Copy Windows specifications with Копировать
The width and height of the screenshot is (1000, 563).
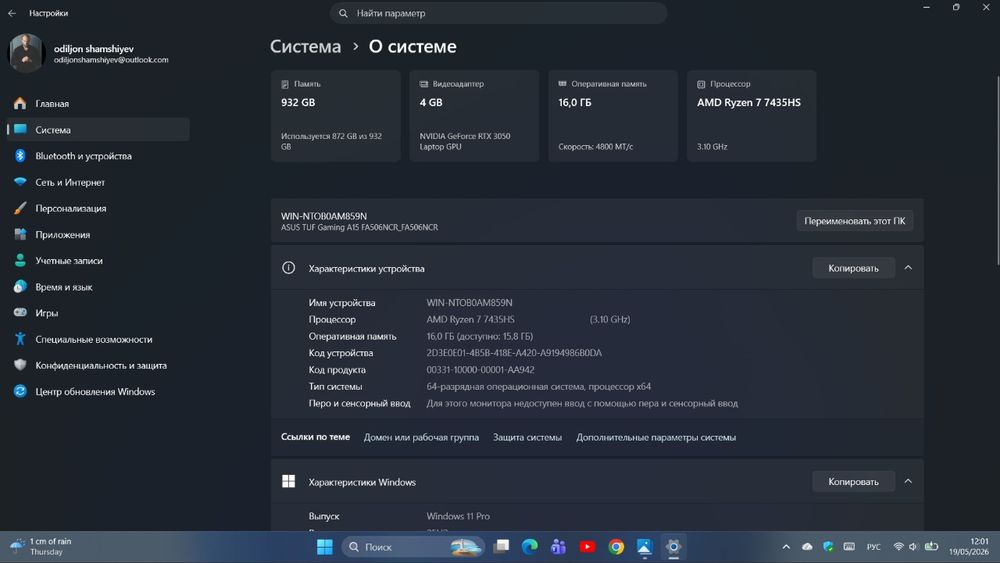tap(853, 481)
